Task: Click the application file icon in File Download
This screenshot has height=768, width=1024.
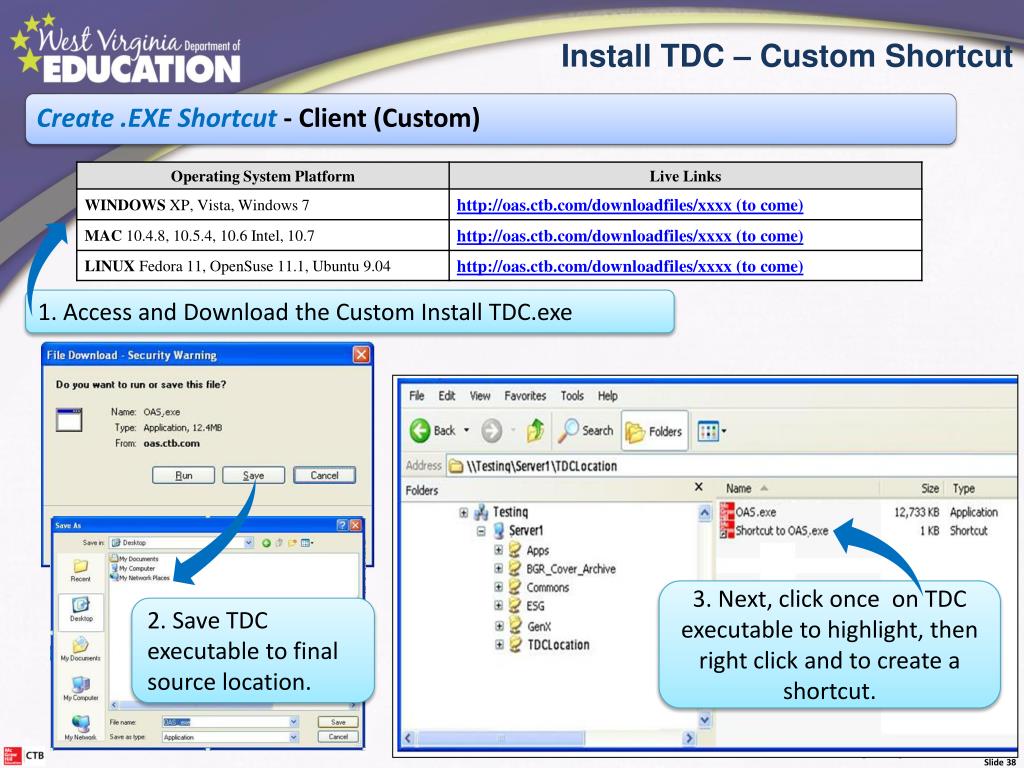Action: pyautogui.click(x=69, y=420)
